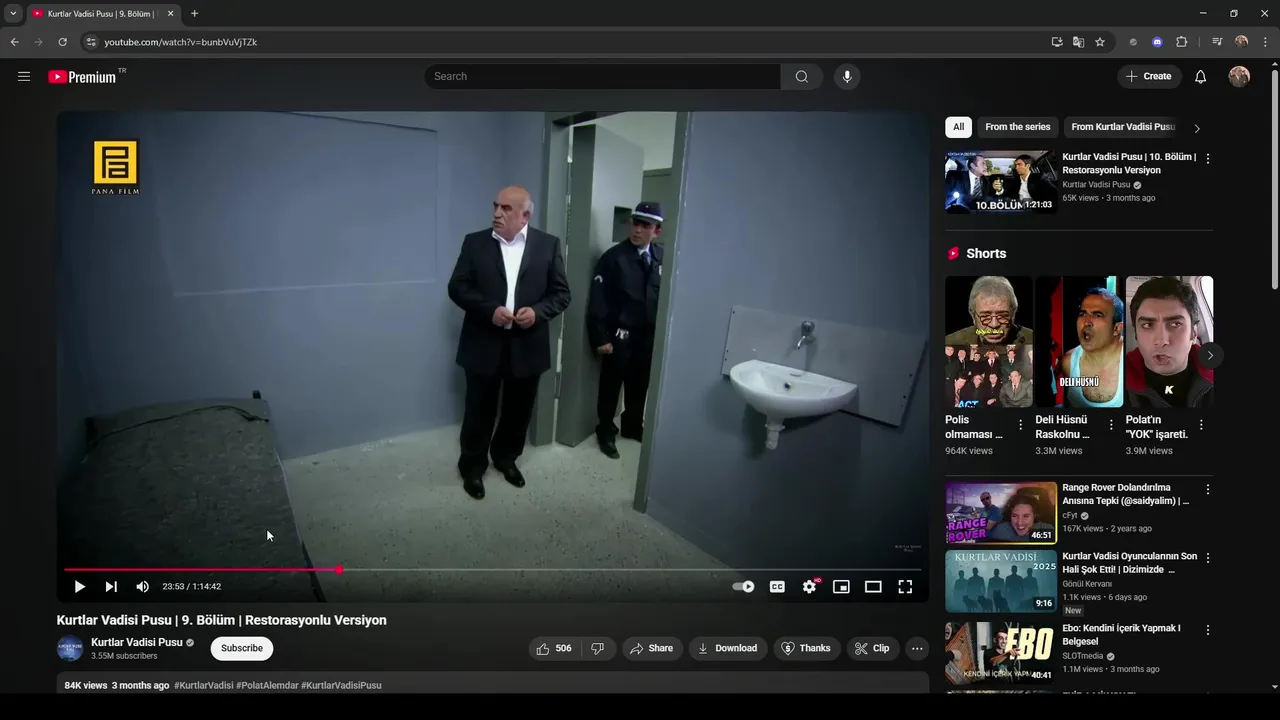Select the All filter chip
Screen dimensions: 1280x720
click(x=958, y=127)
